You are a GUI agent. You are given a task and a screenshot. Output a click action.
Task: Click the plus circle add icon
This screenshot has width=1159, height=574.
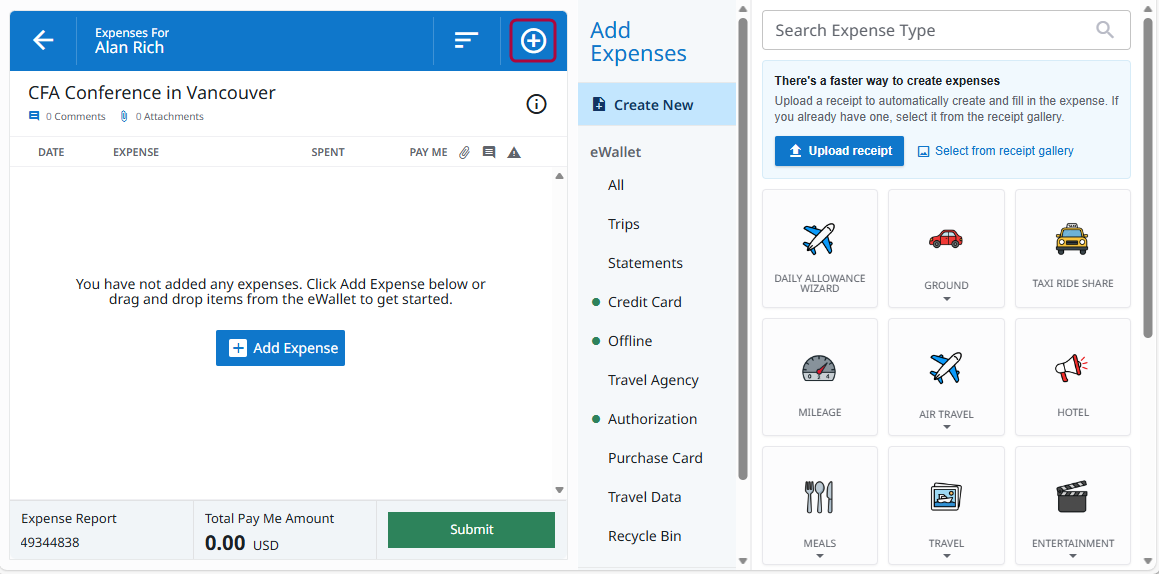point(533,40)
